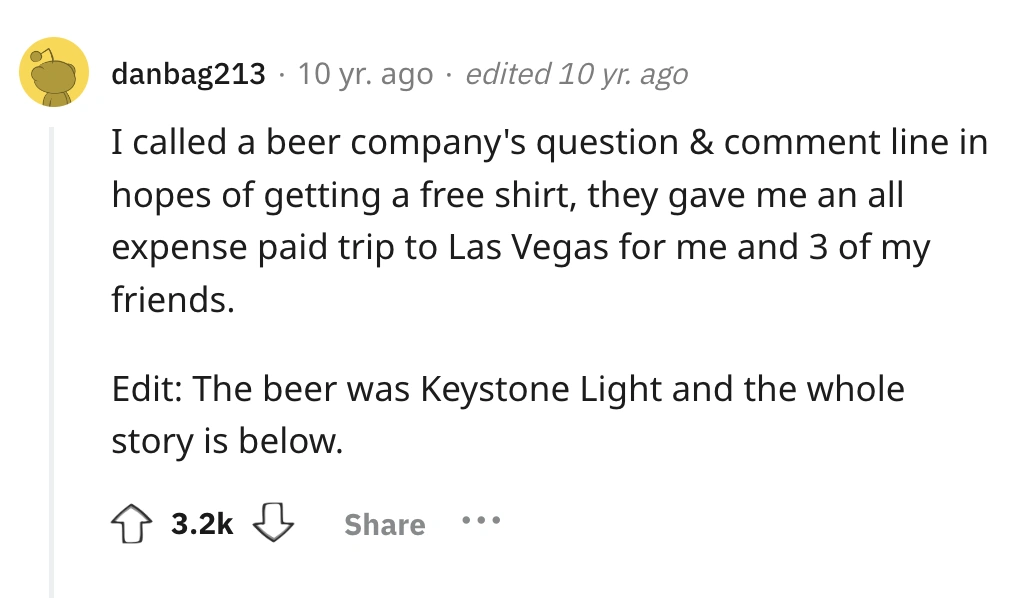
Task: Click the words "Keystone Light" in the edit
Action: pos(542,388)
